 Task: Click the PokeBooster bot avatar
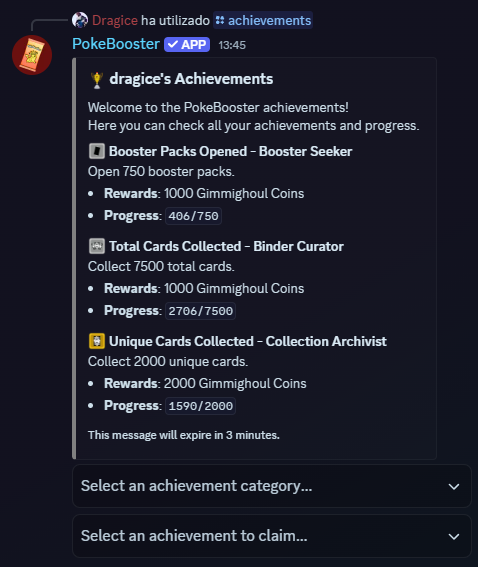click(x=32, y=55)
